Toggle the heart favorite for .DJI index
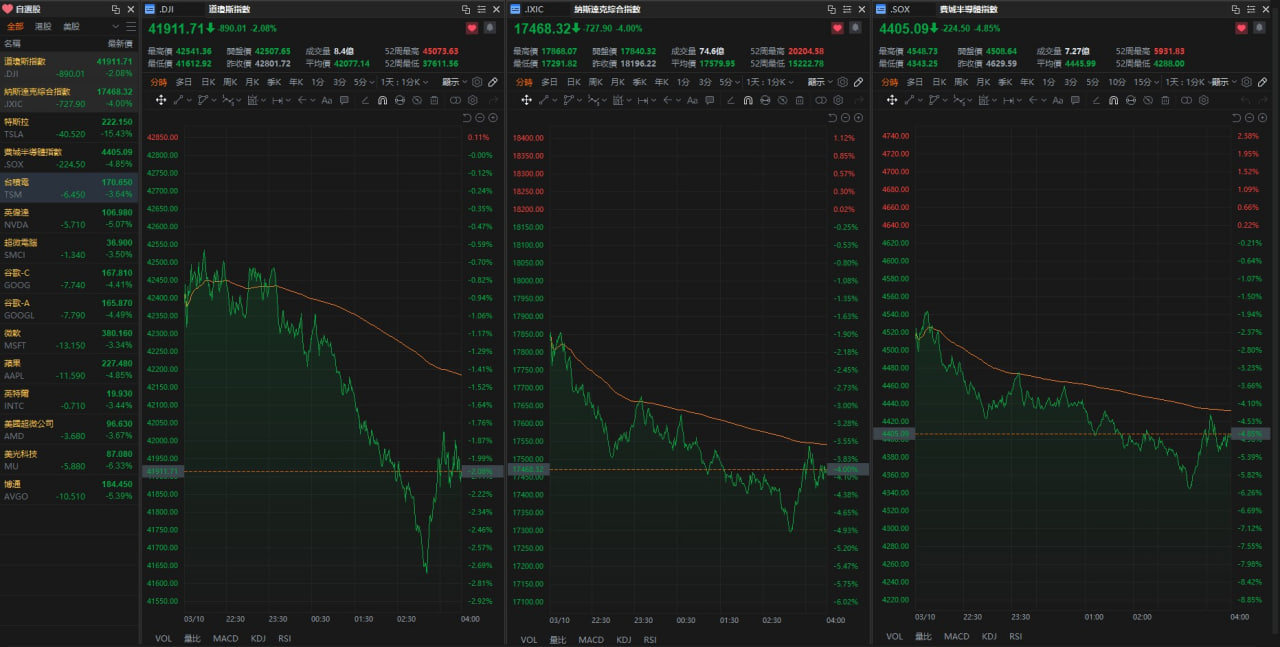 click(471, 28)
